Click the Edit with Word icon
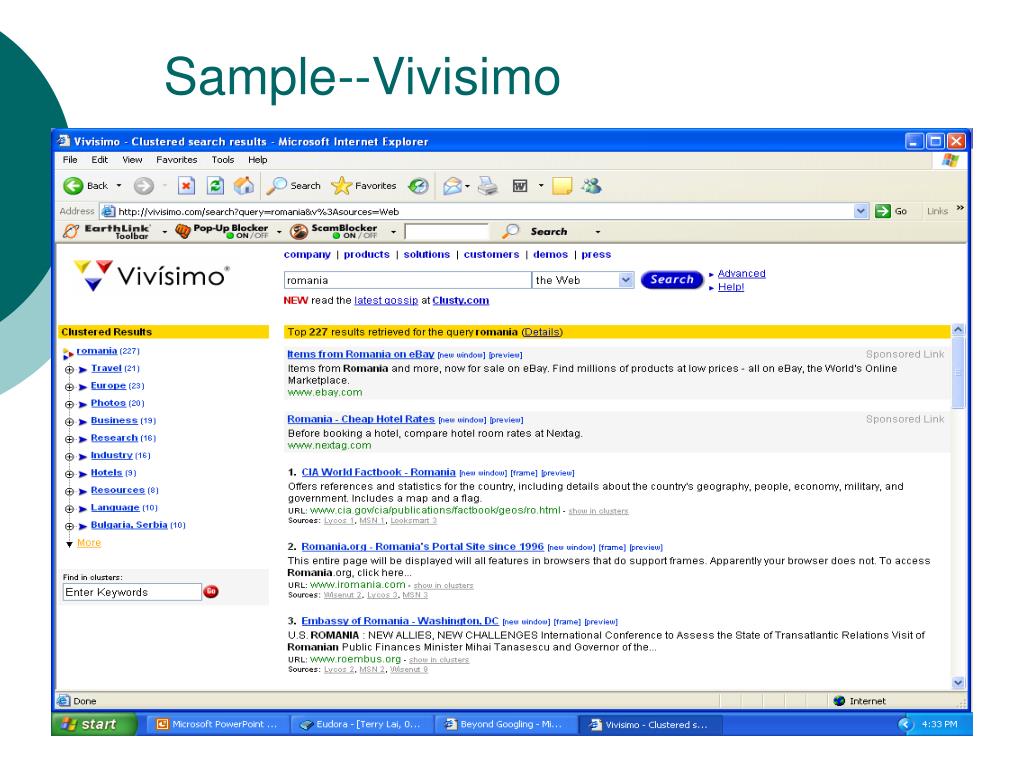The width and height of the screenshot is (1024, 768). (x=520, y=186)
